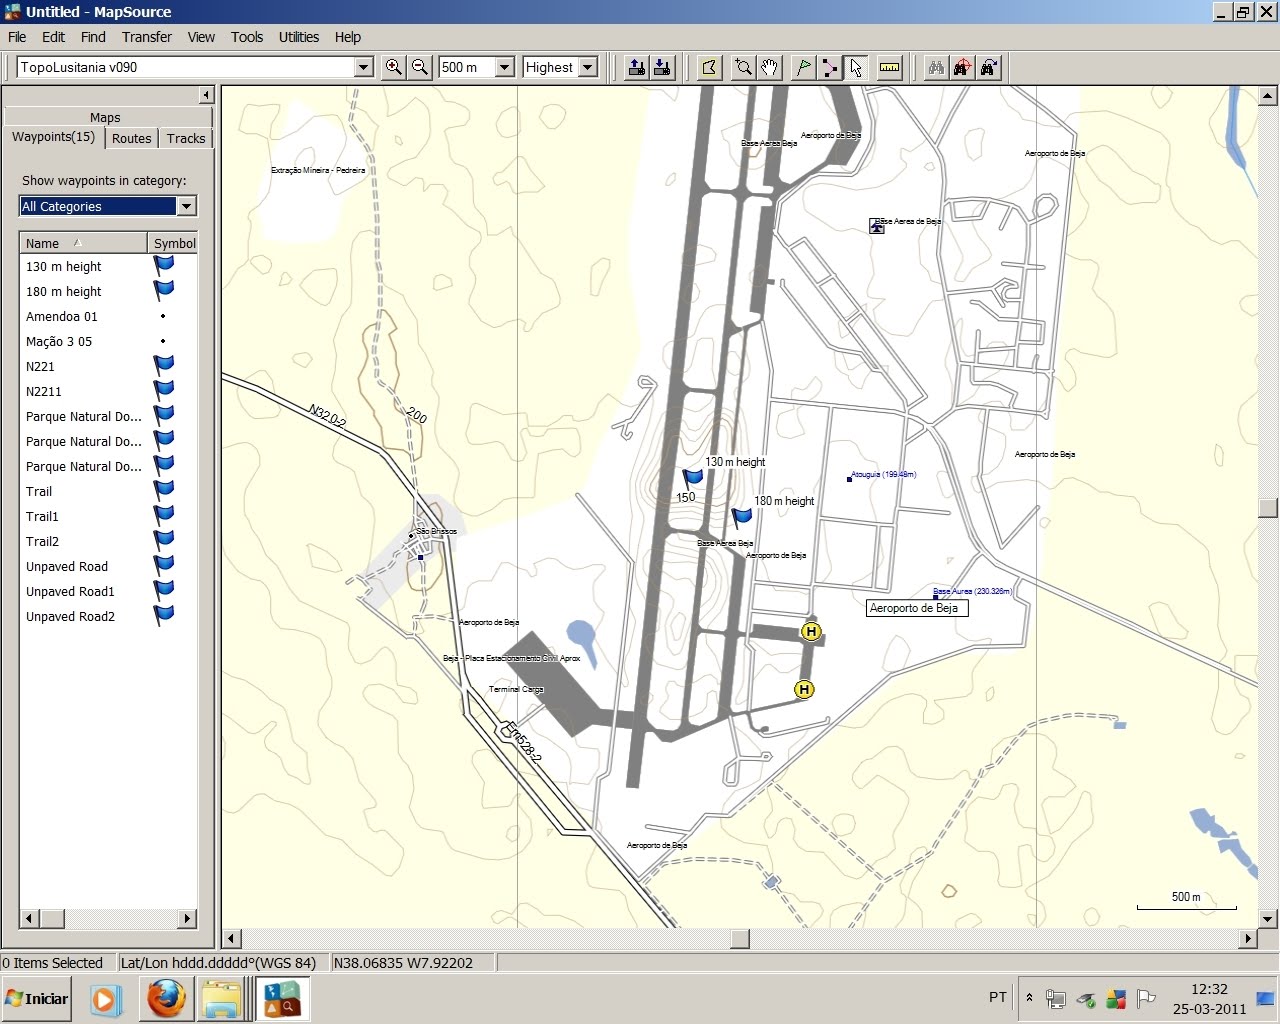This screenshot has height=1024, width=1280.
Task: Expand hidden system tray icons
Action: (x=1029, y=998)
